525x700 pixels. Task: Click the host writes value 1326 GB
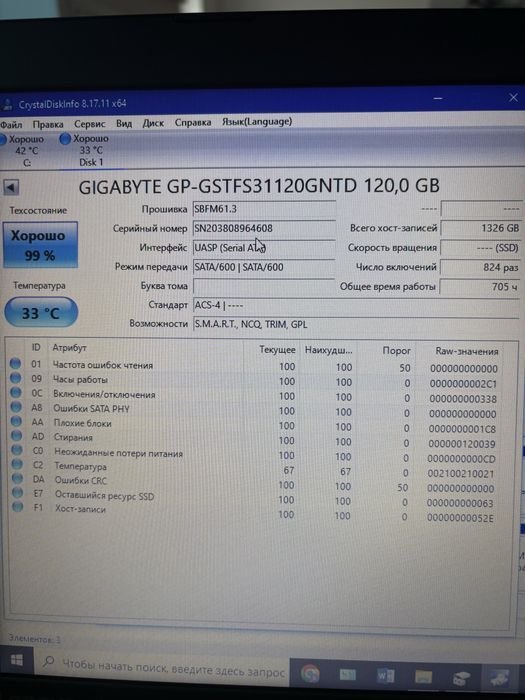tap(480, 228)
